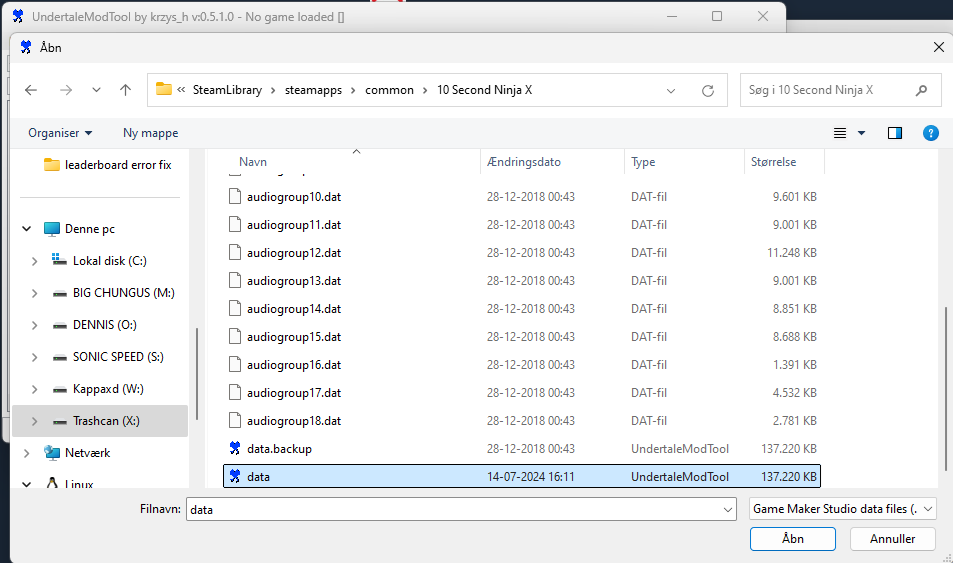Select Netværk in navigation pane

pyautogui.click(x=88, y=453)
